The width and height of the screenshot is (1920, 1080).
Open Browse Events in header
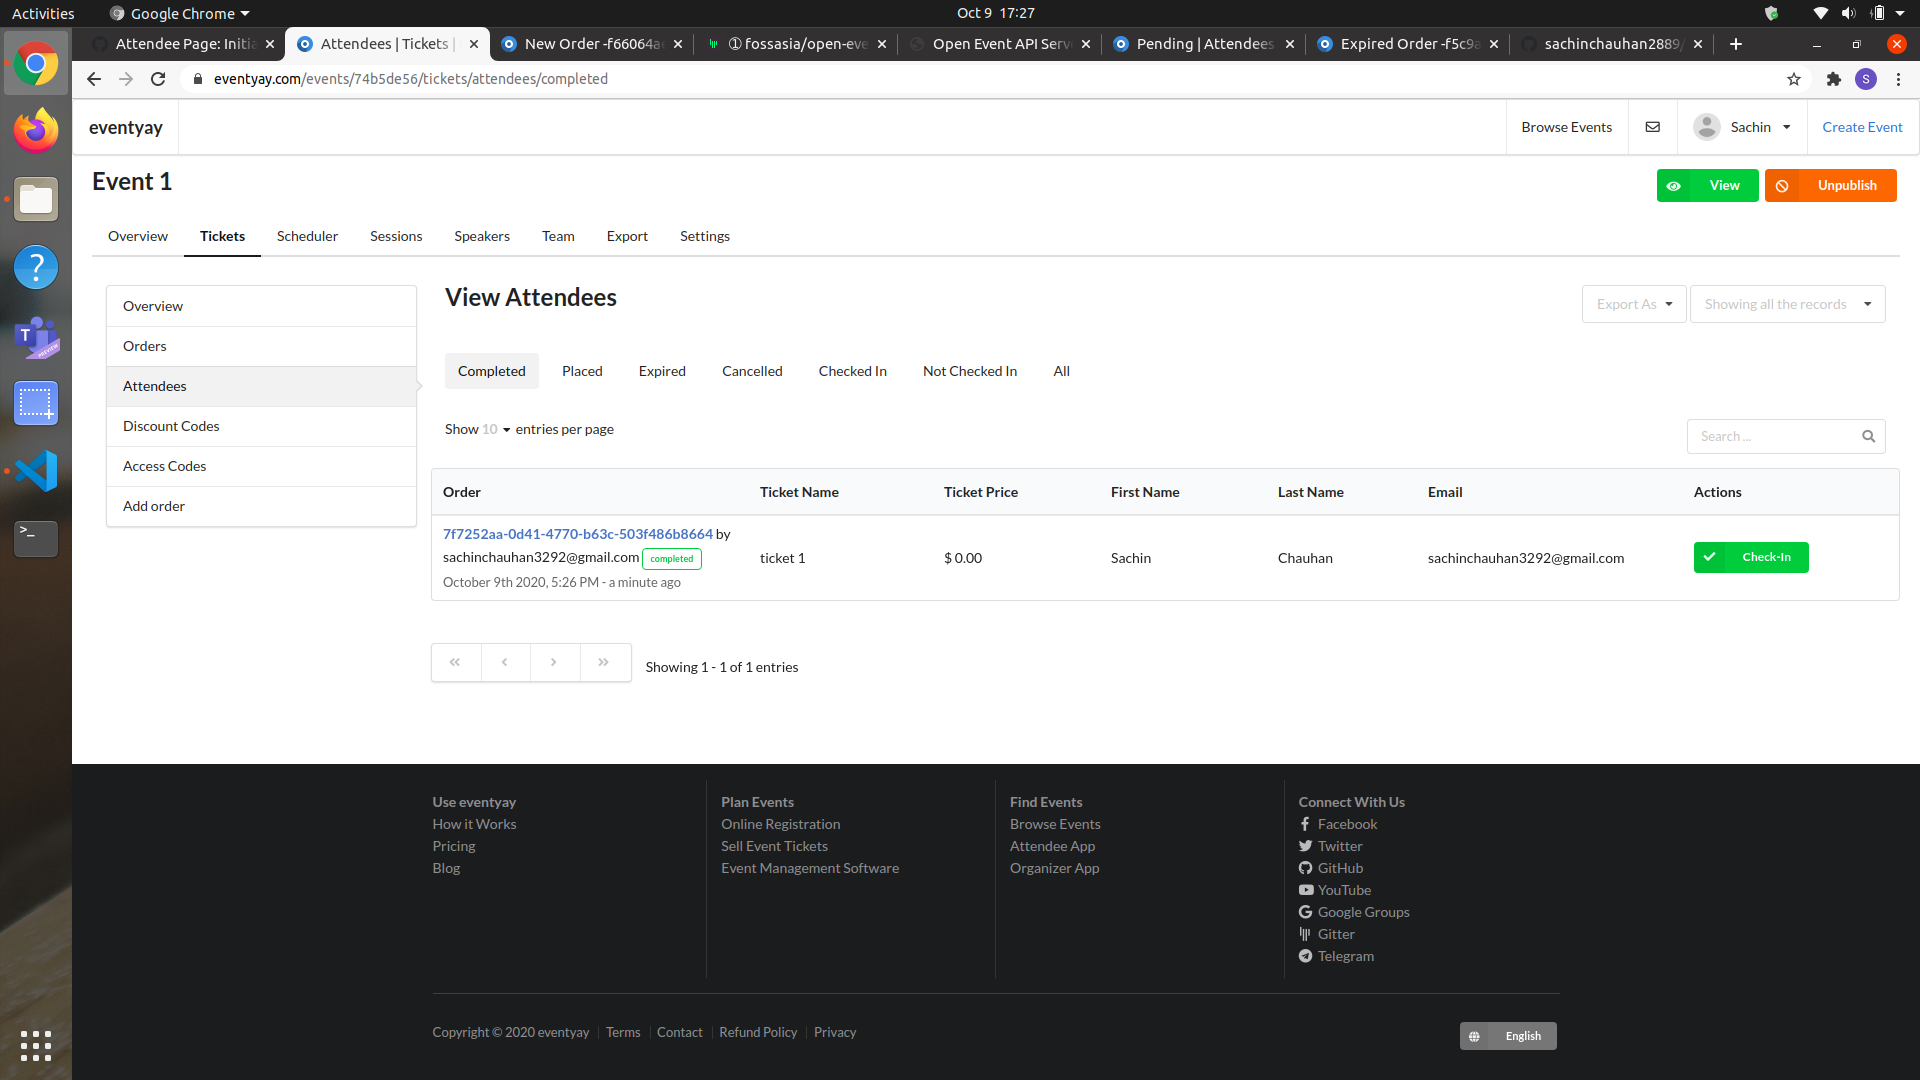pos(1567,127)
